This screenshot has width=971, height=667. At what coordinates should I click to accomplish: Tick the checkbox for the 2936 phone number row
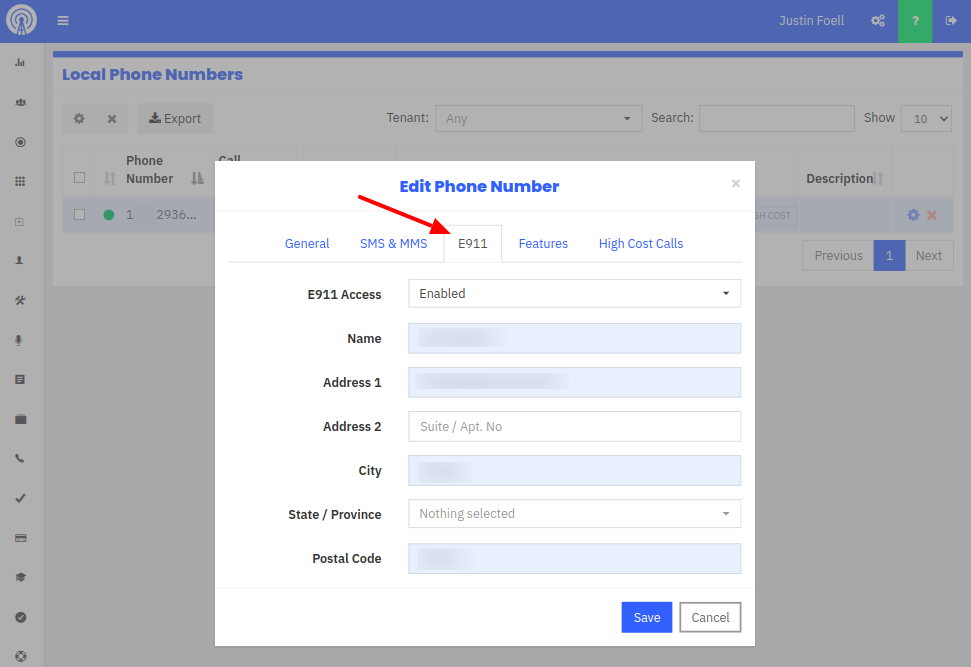click(79, 214)
